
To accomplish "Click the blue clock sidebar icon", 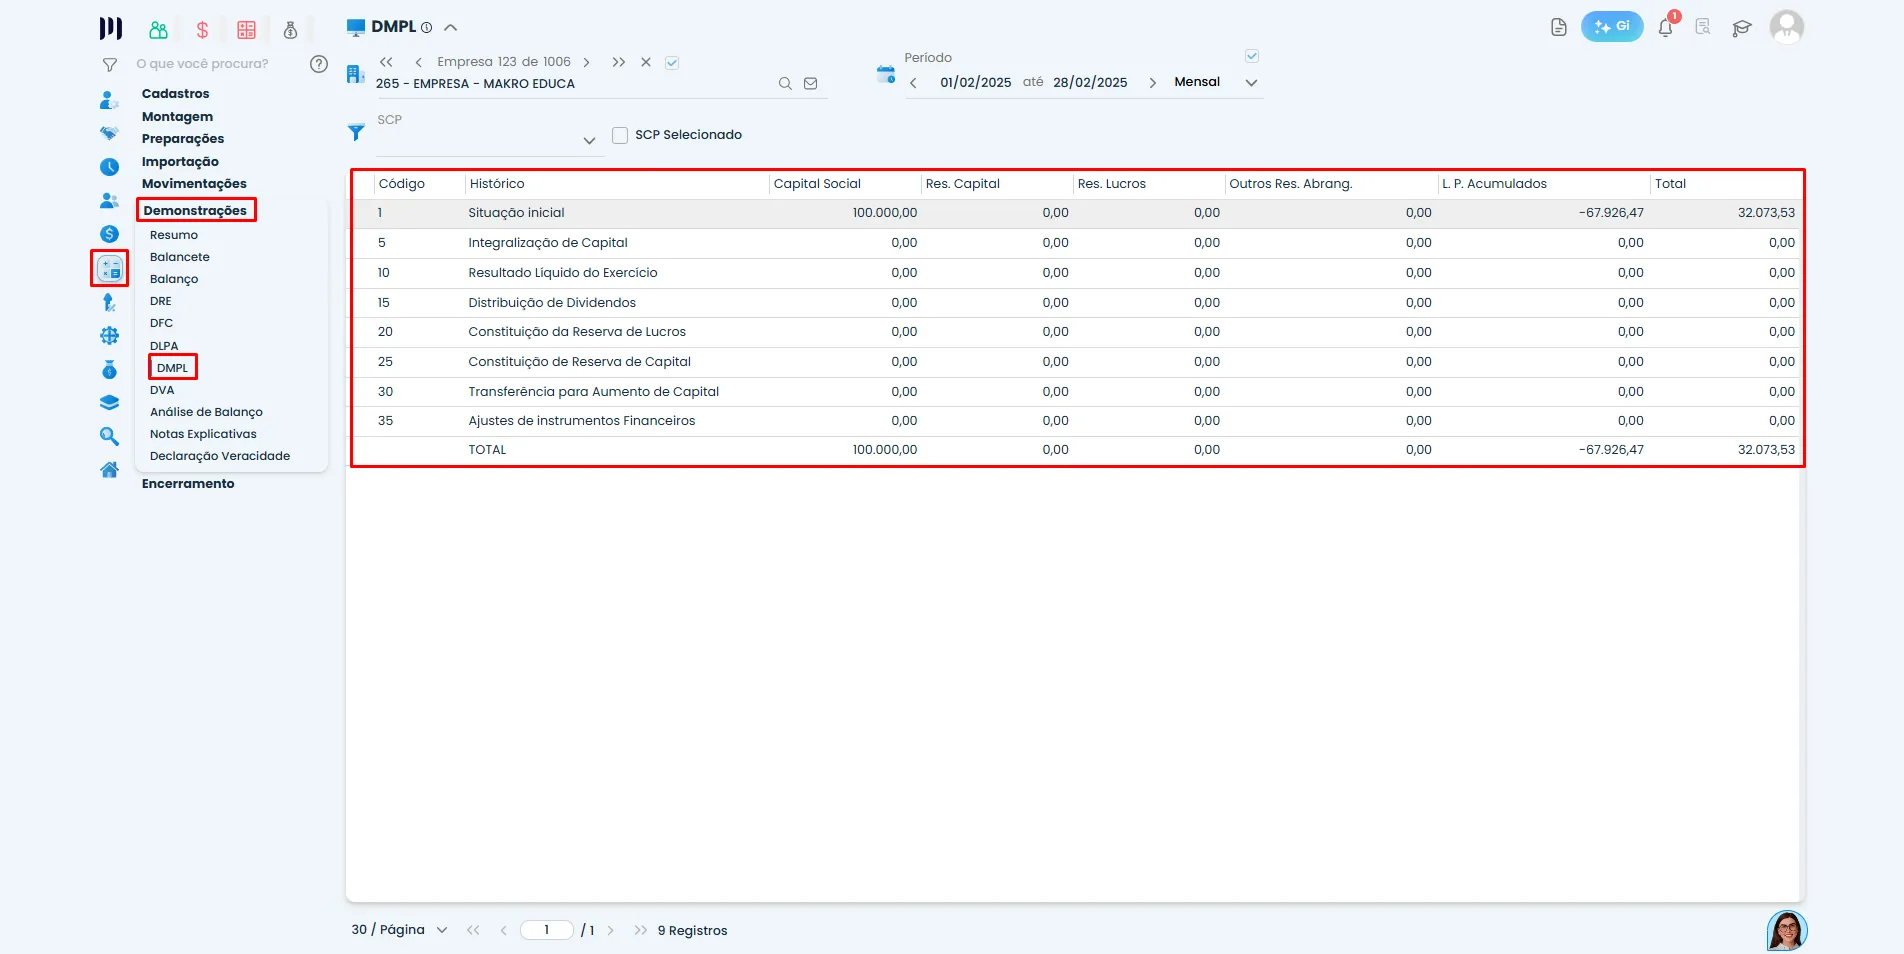I will (110, 167).
